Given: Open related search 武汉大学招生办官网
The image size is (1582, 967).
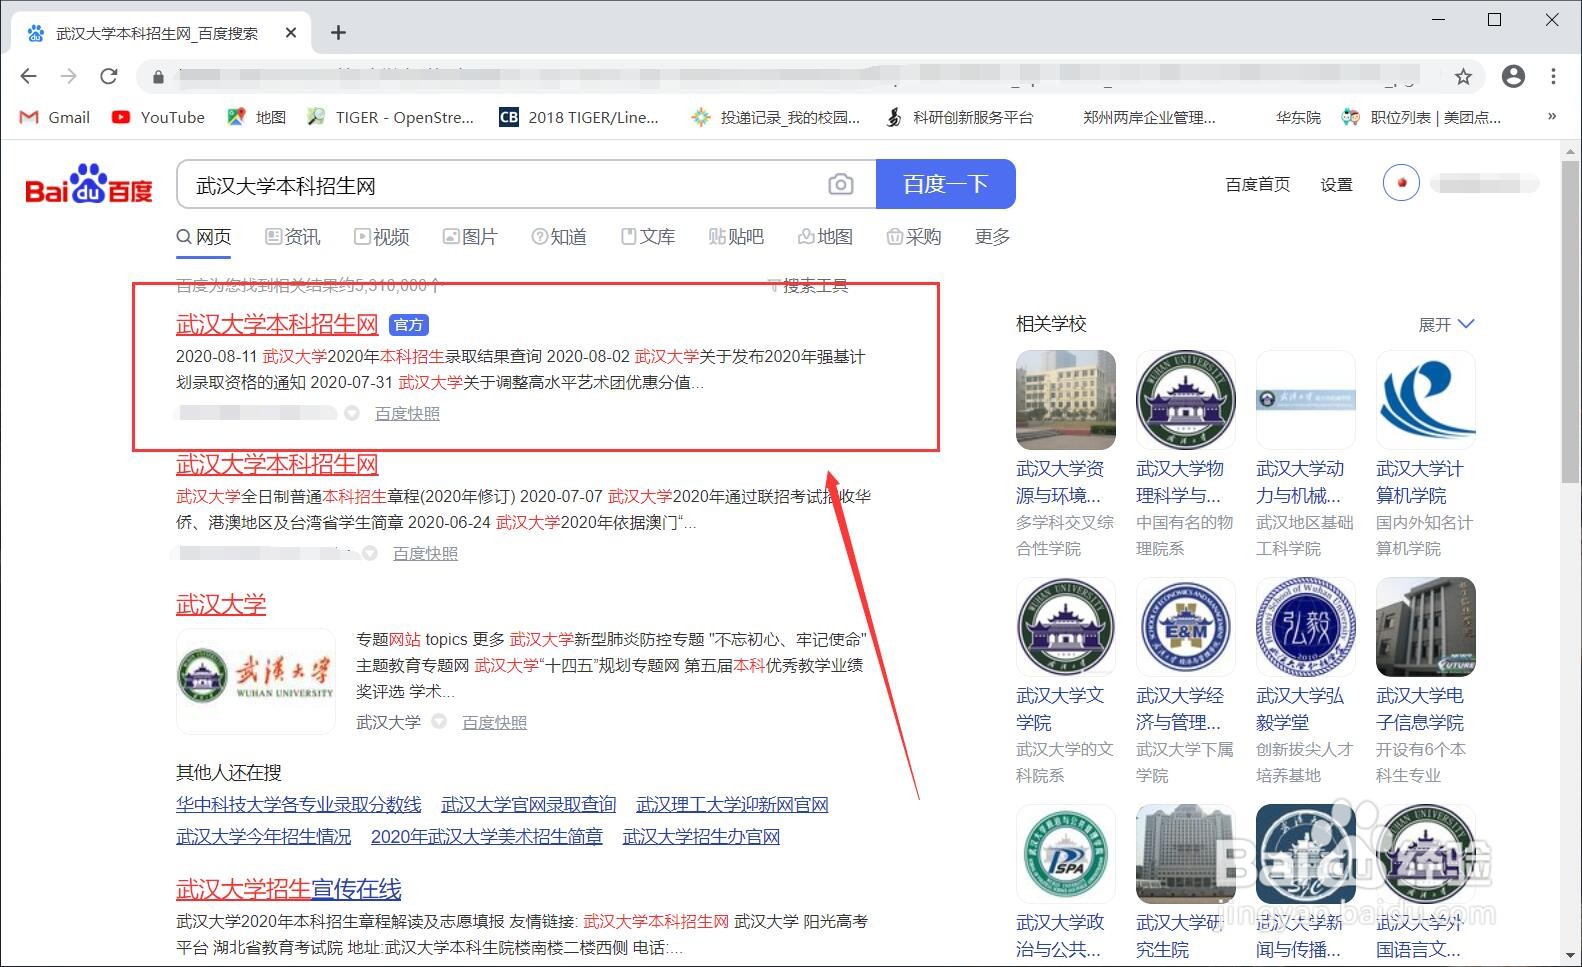Looking at the screenshot, I should click(701, 836).
